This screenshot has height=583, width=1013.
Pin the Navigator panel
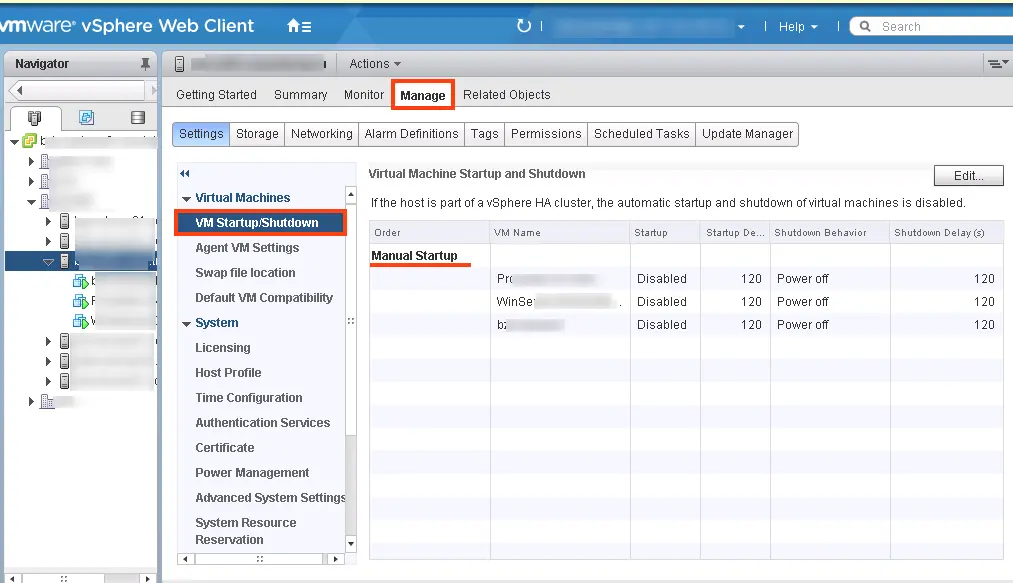[145, 63]
